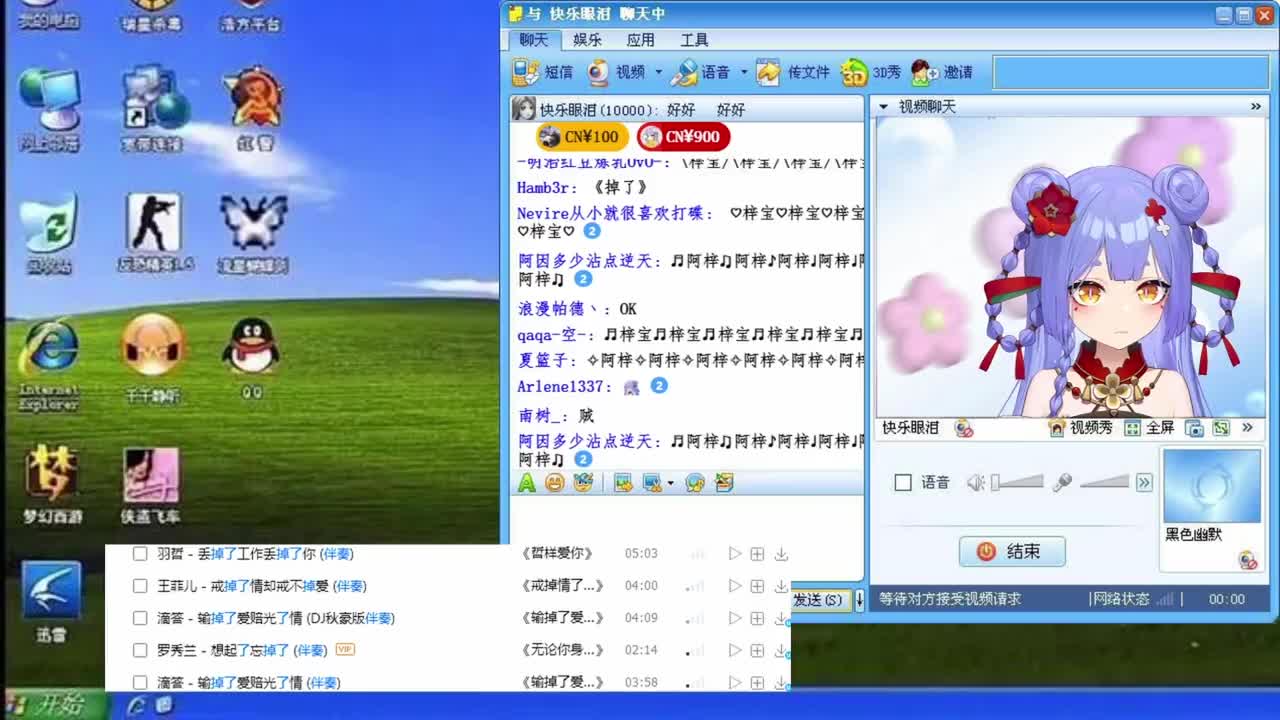Click the 黑色幽默 avatar thumbnail
The width and height of the screenshot is (1280, 720).
pos(1211,486)
